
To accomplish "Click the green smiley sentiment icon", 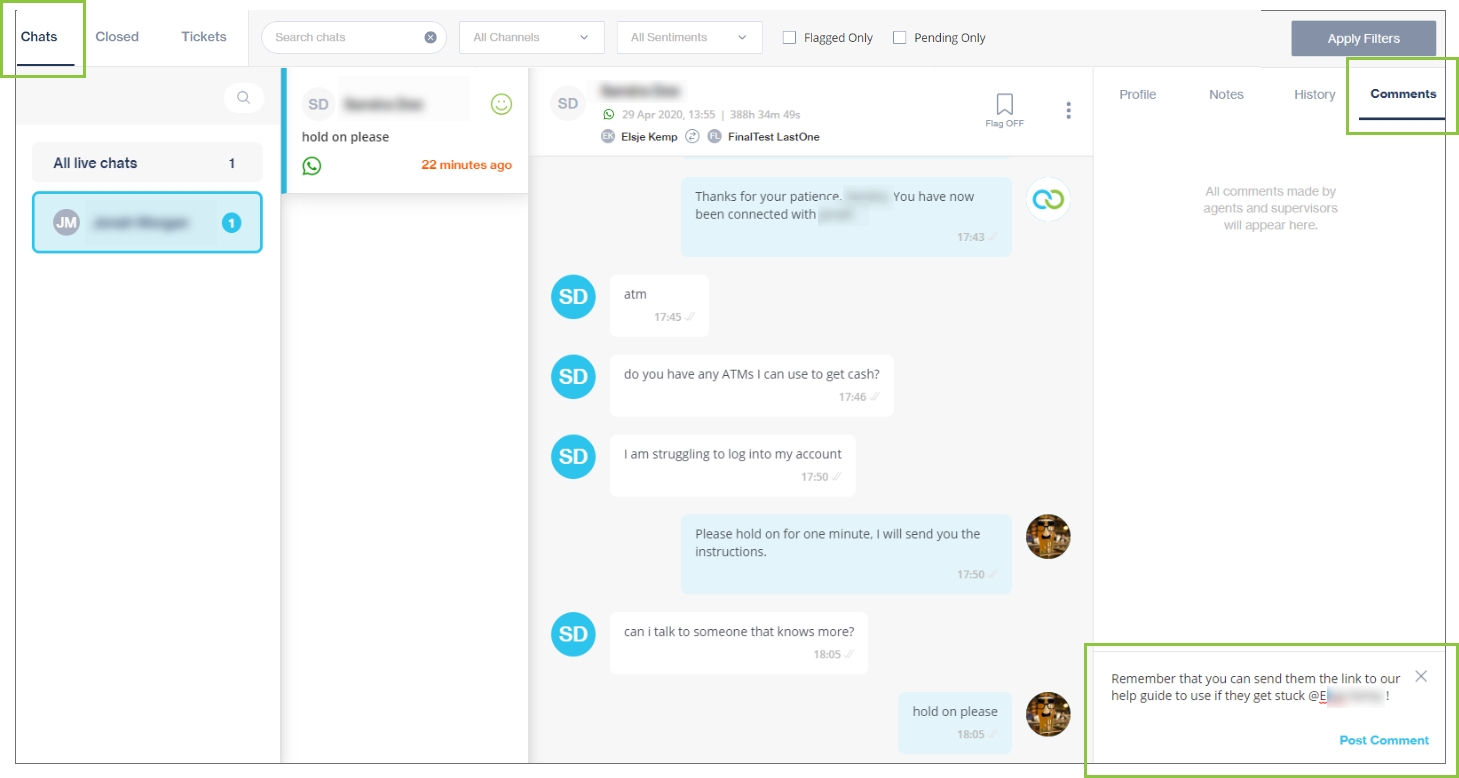I will pyautogui.click(x=501, y=104).
